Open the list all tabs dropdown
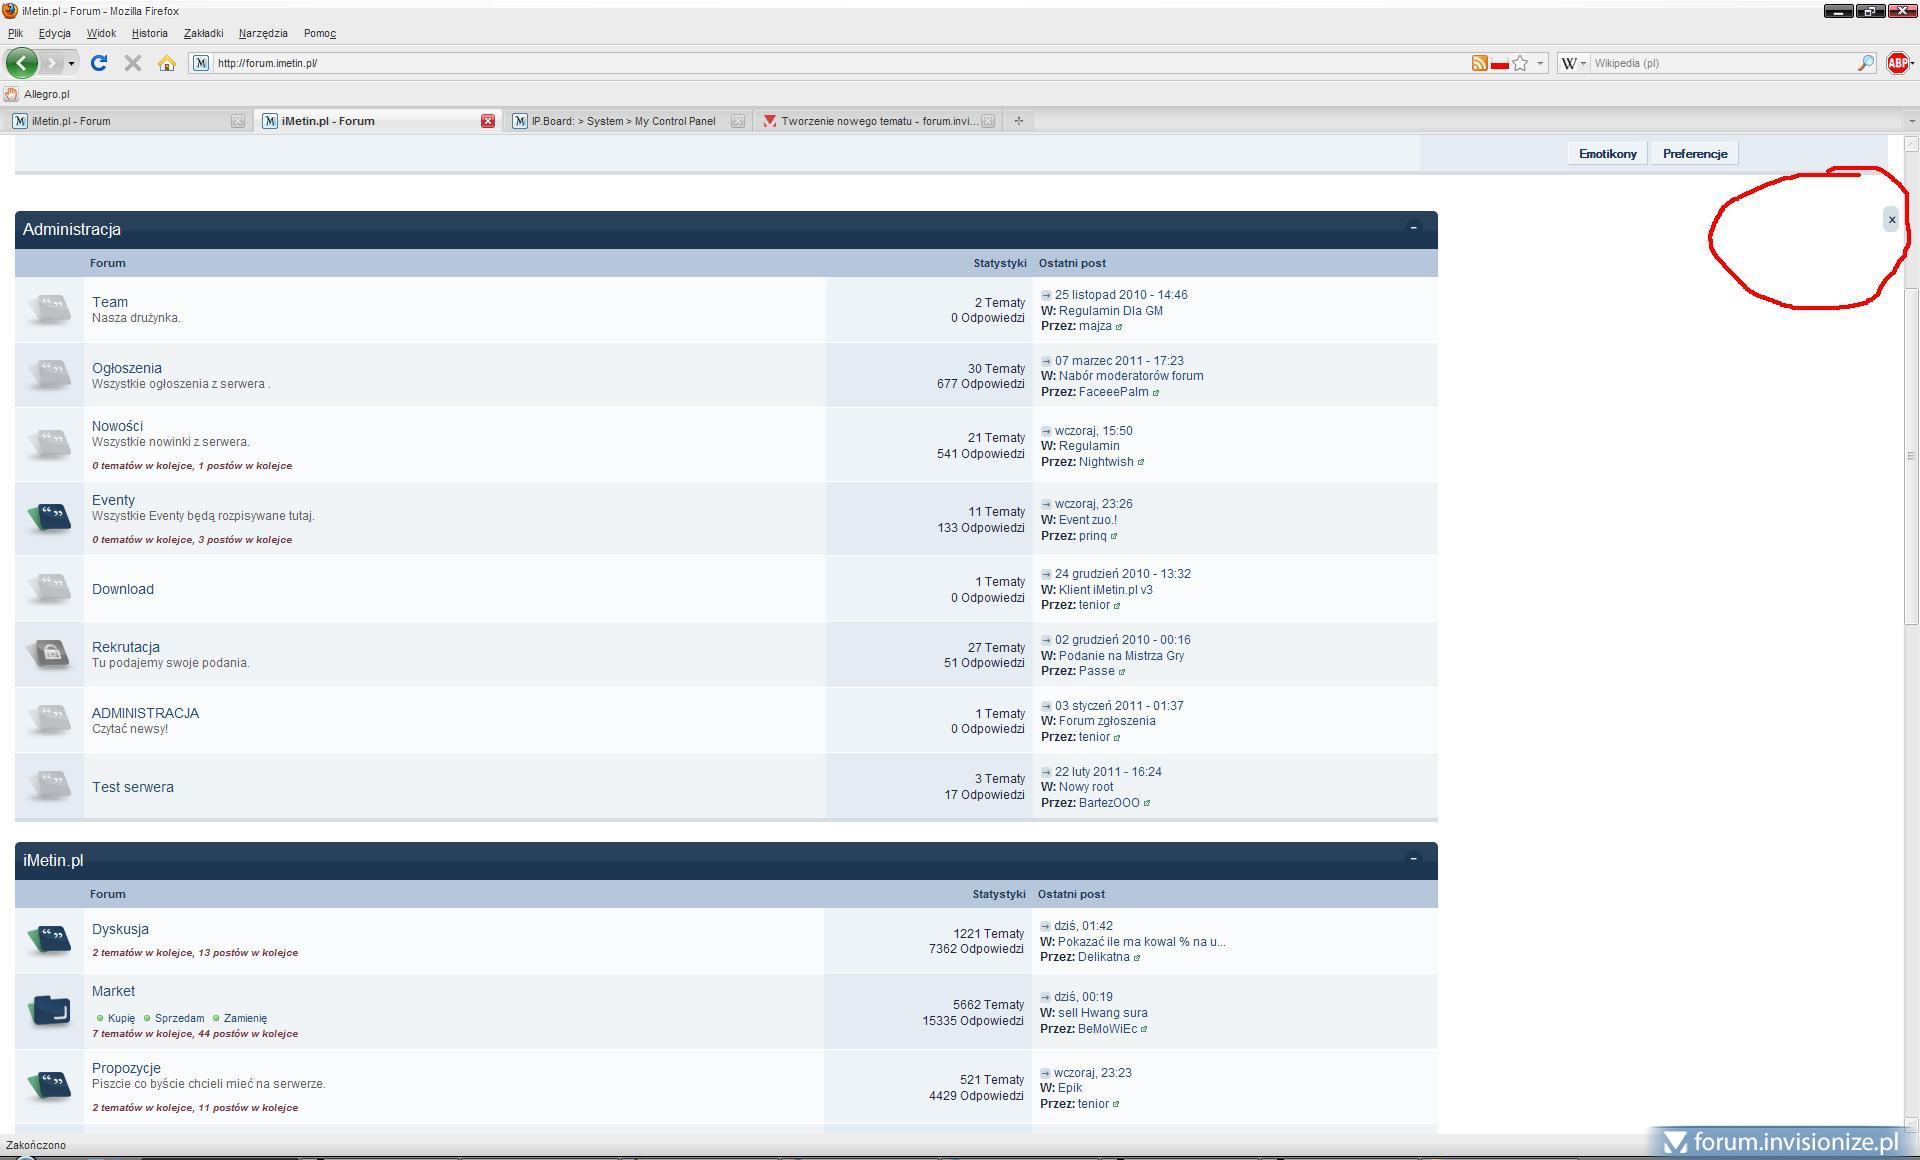This screenshot has width=1920, height=1160. pos(1911,121)
